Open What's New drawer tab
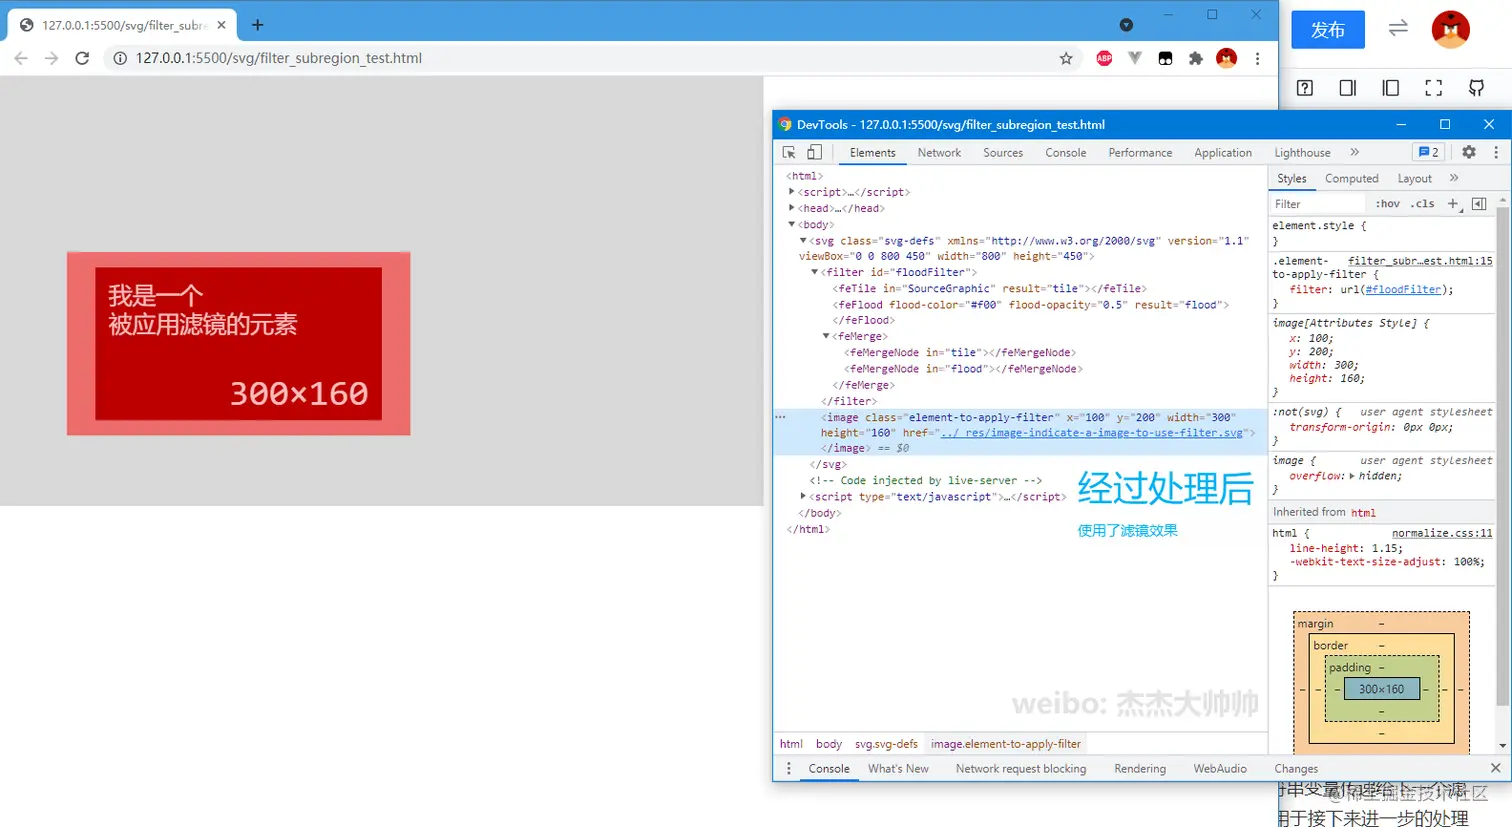Viewport: 1512px width, 827px height. tap(898, 768)
